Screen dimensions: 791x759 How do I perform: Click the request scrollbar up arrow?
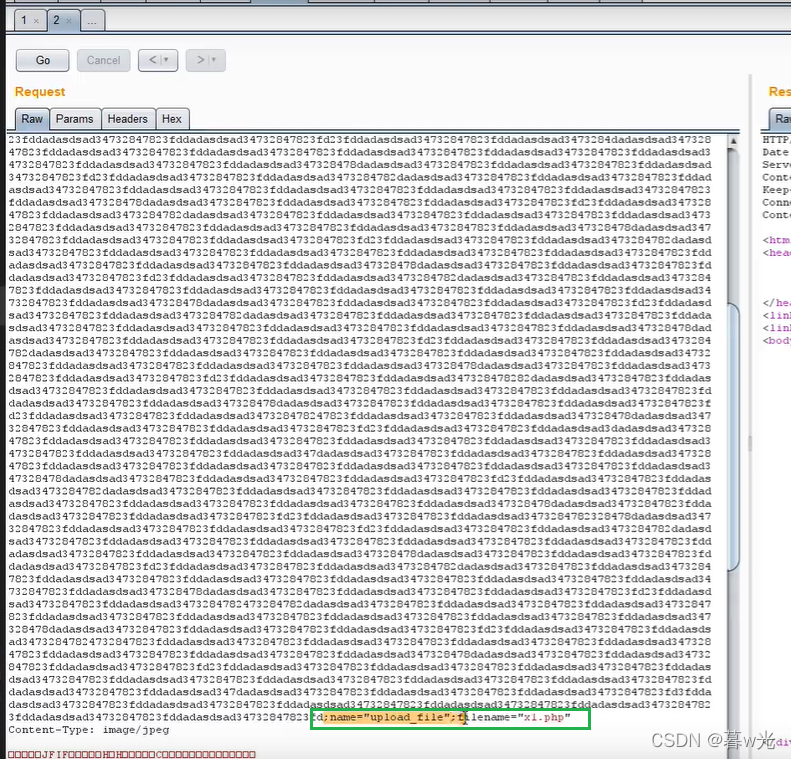(733, 142)
